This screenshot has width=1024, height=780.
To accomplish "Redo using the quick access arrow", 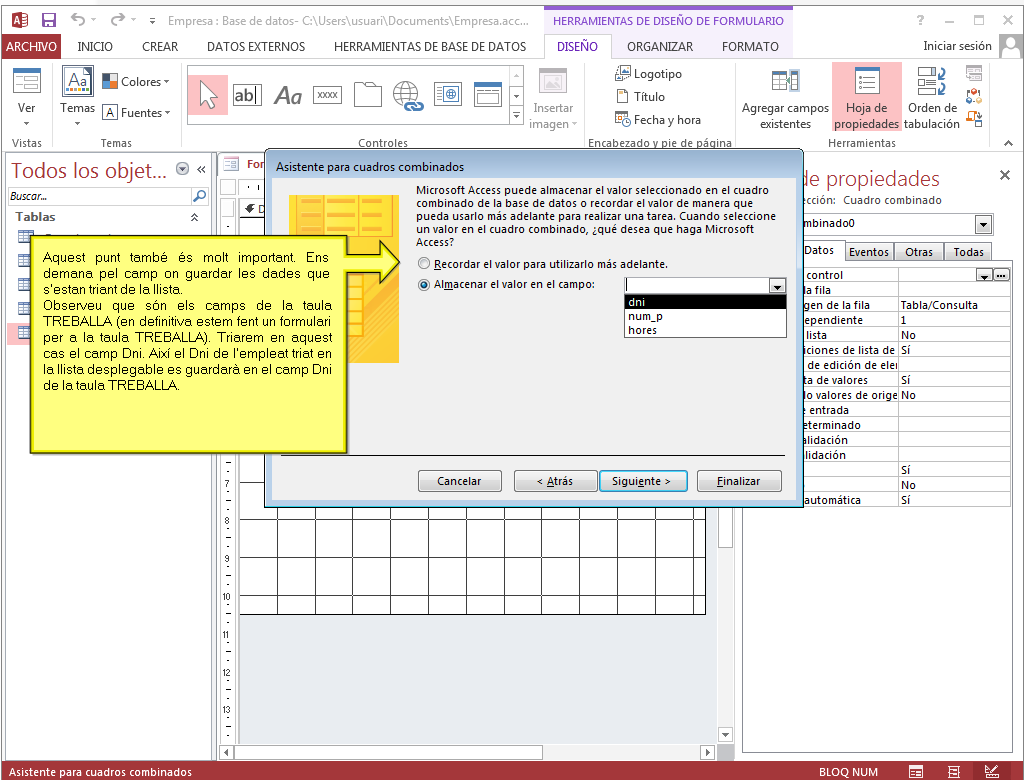I will coord(118,20).
